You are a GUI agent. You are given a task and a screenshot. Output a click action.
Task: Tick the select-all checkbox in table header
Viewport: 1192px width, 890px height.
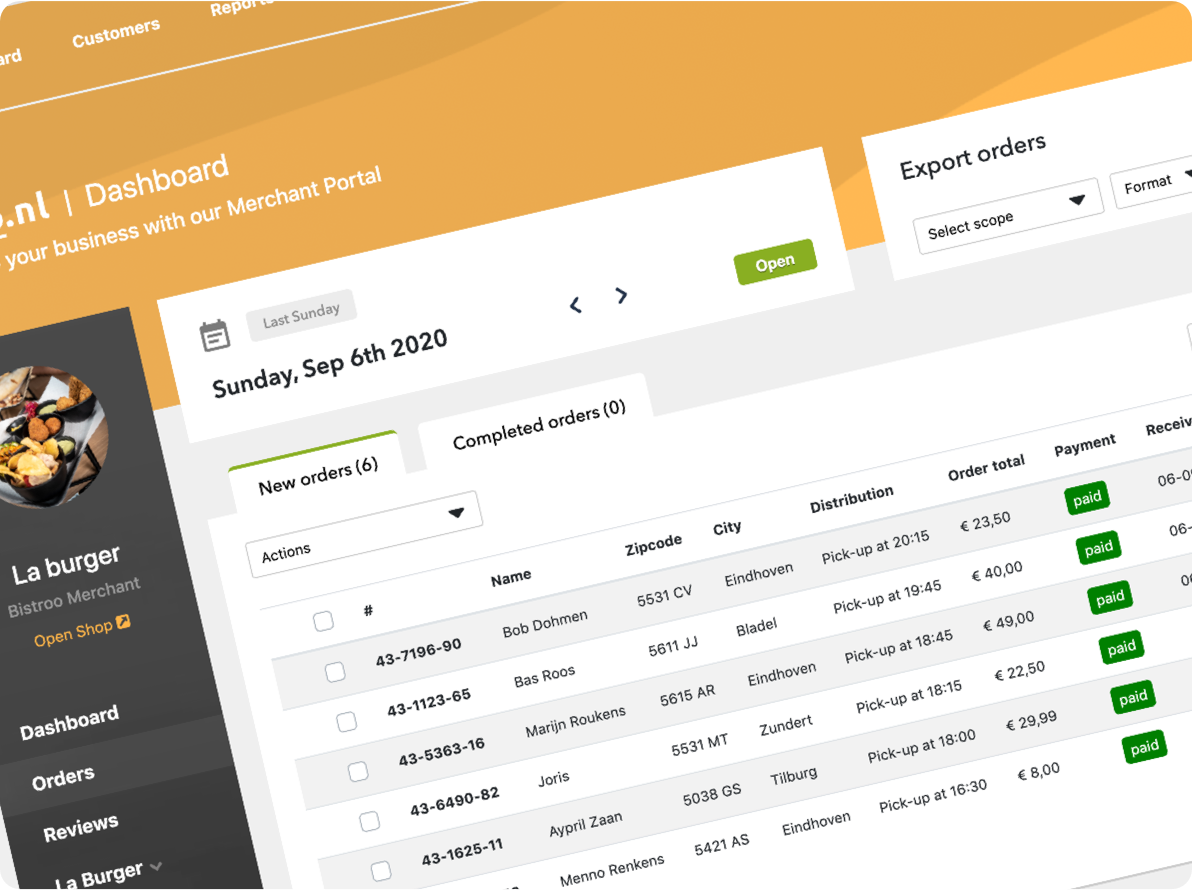(x=323, y=621)
